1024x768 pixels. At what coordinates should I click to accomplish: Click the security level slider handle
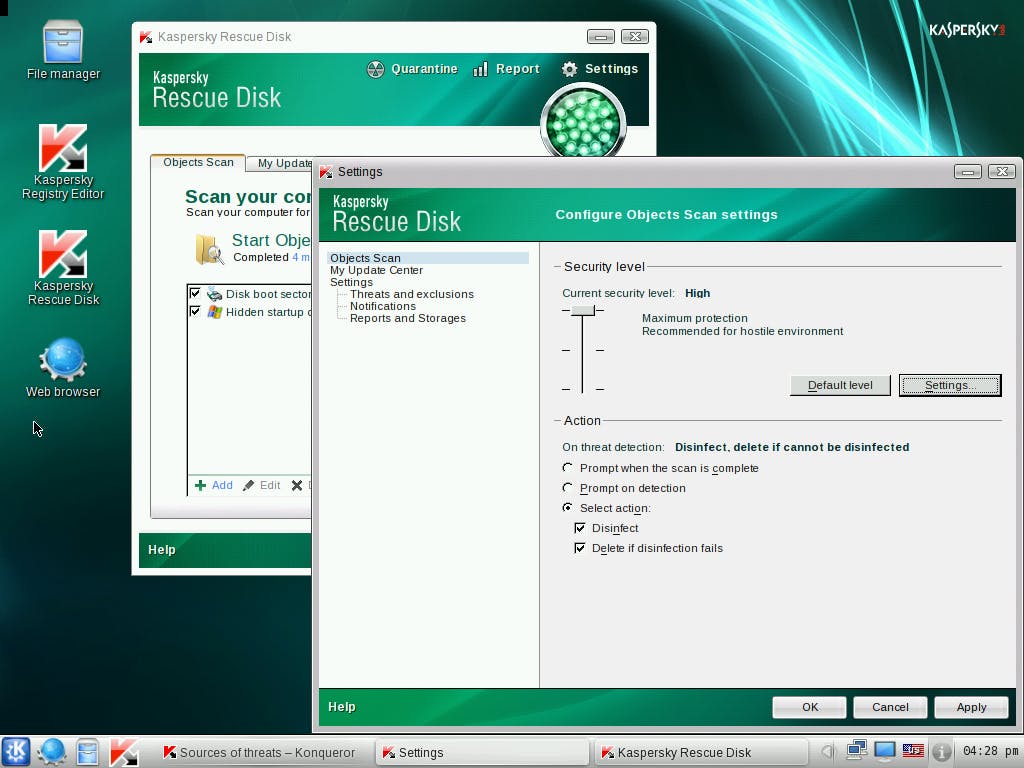click(583, 311)
